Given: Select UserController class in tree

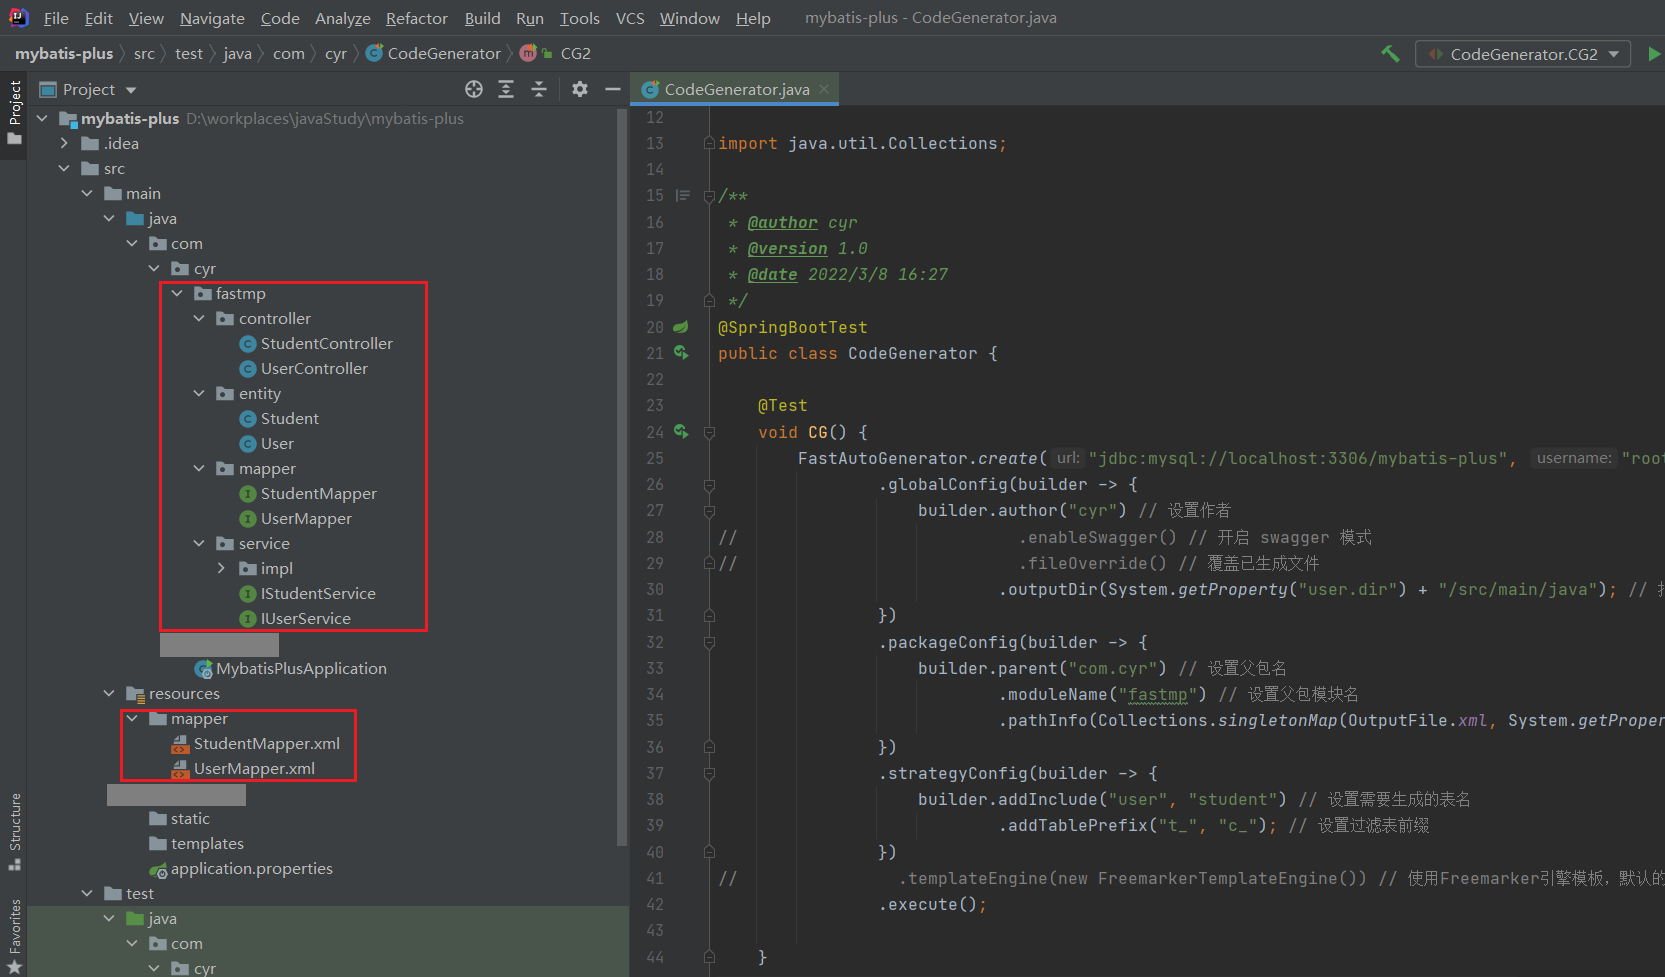Looking at the screenshot, I should click(314, 368).
